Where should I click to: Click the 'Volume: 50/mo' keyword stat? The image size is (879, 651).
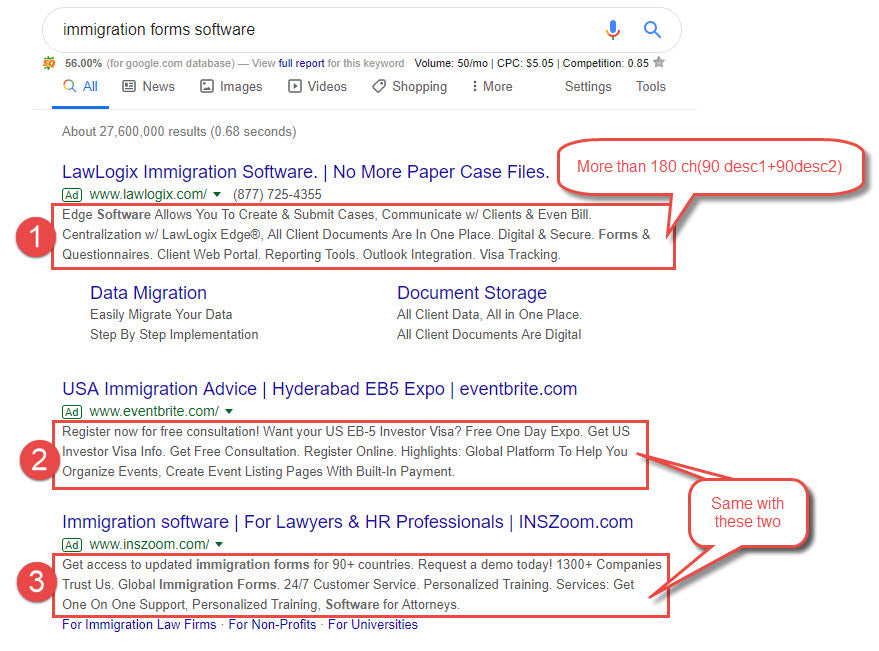(451, 63)
